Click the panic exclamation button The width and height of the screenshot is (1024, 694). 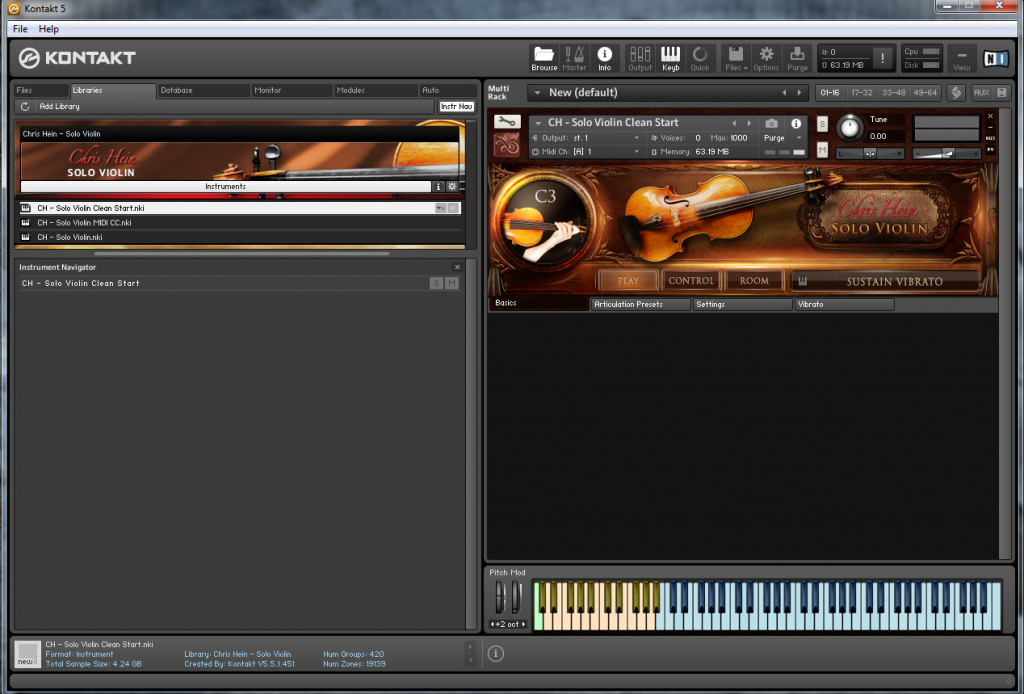coord(882,58)
